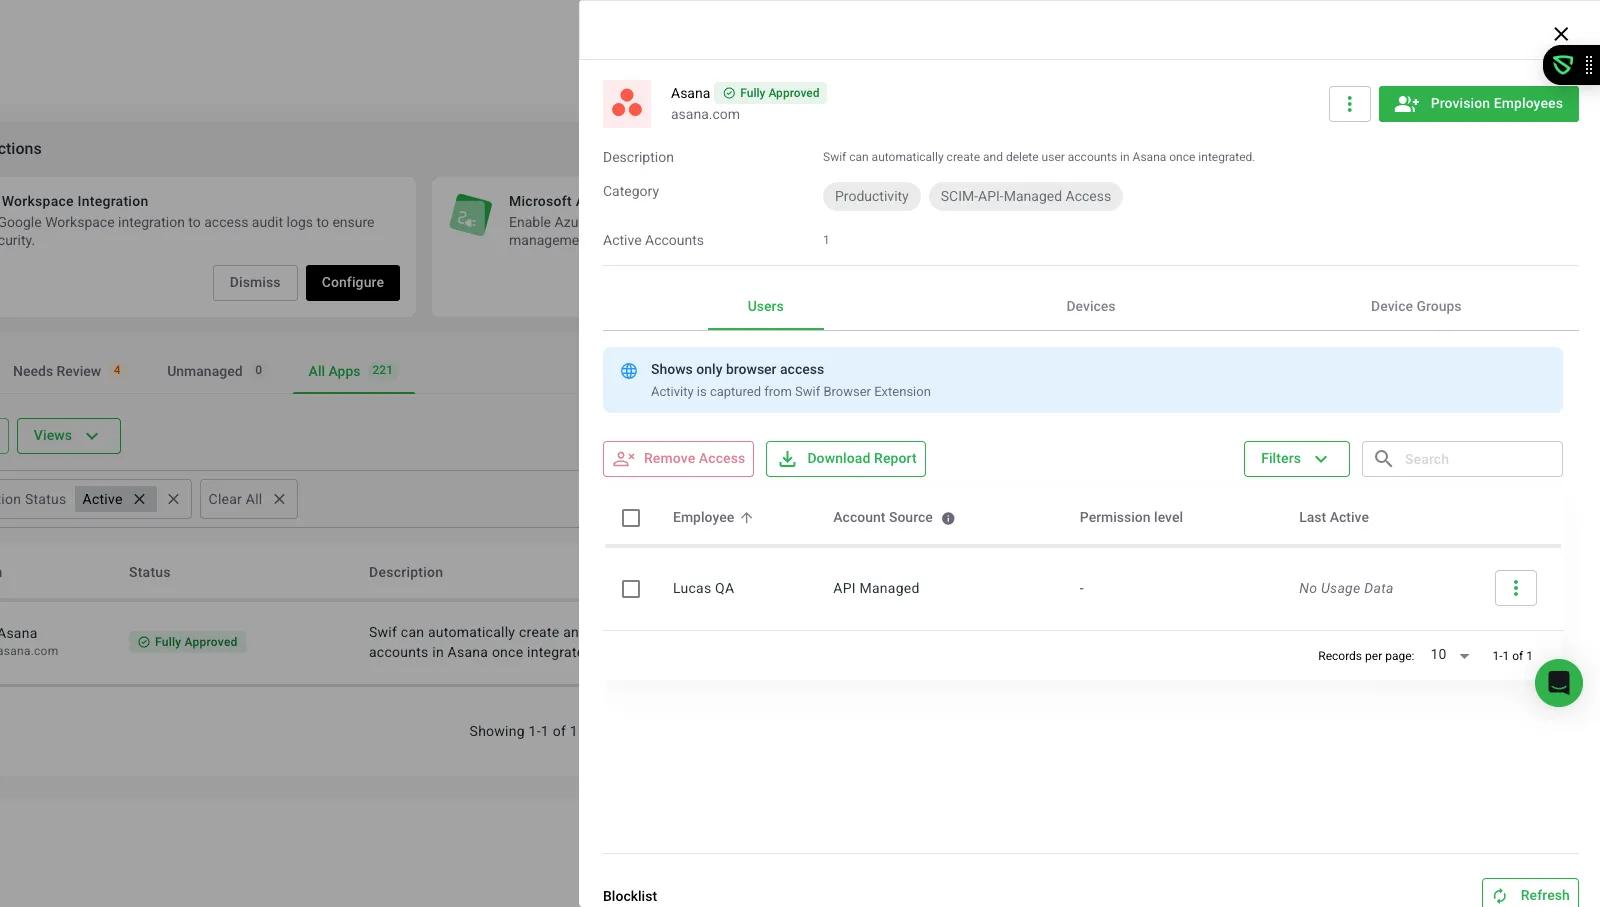The width and height of the screenshot is (1600, 907).
Task: Open the Records per page dropdown
Action: pos(1449,655)
